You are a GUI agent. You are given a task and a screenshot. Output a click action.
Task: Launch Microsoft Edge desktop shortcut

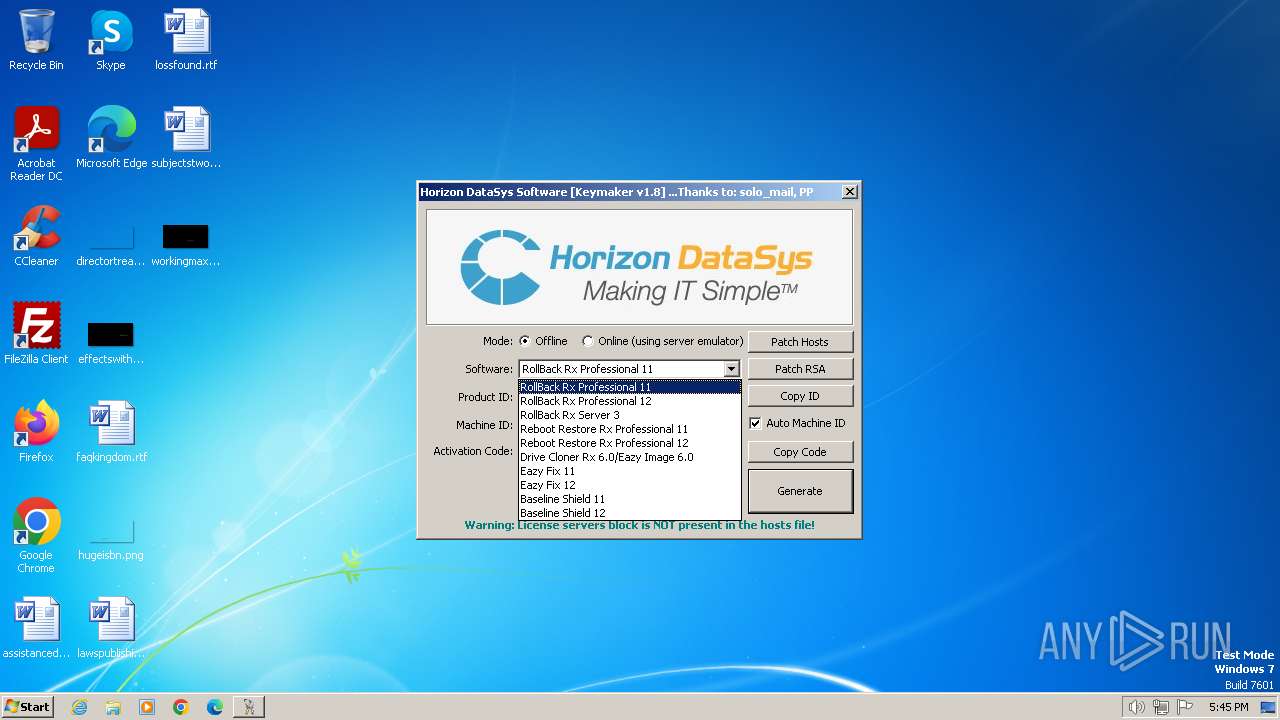tap(111, 137)
